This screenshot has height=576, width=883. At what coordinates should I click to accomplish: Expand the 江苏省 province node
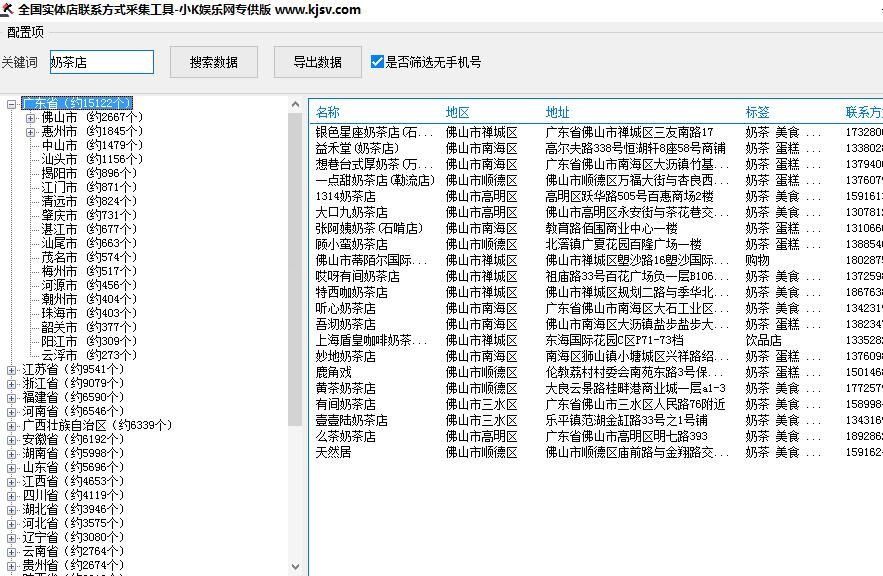click(x=12, y=370)
